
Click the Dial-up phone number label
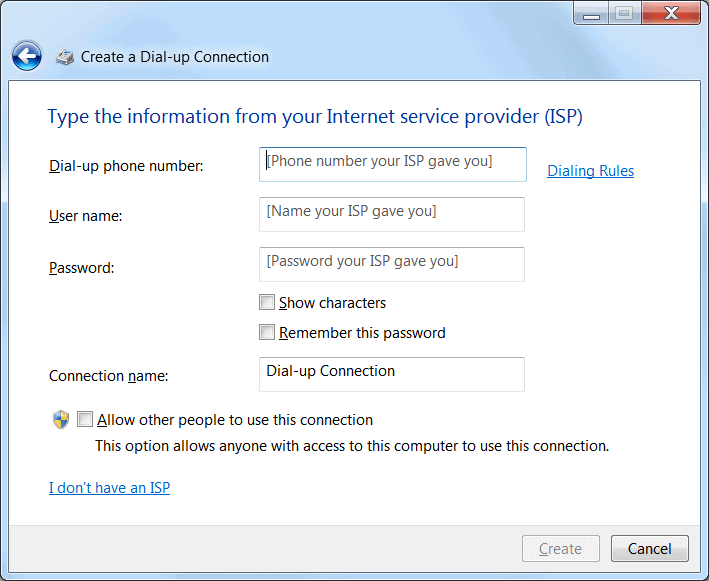(x=126, y=166)
